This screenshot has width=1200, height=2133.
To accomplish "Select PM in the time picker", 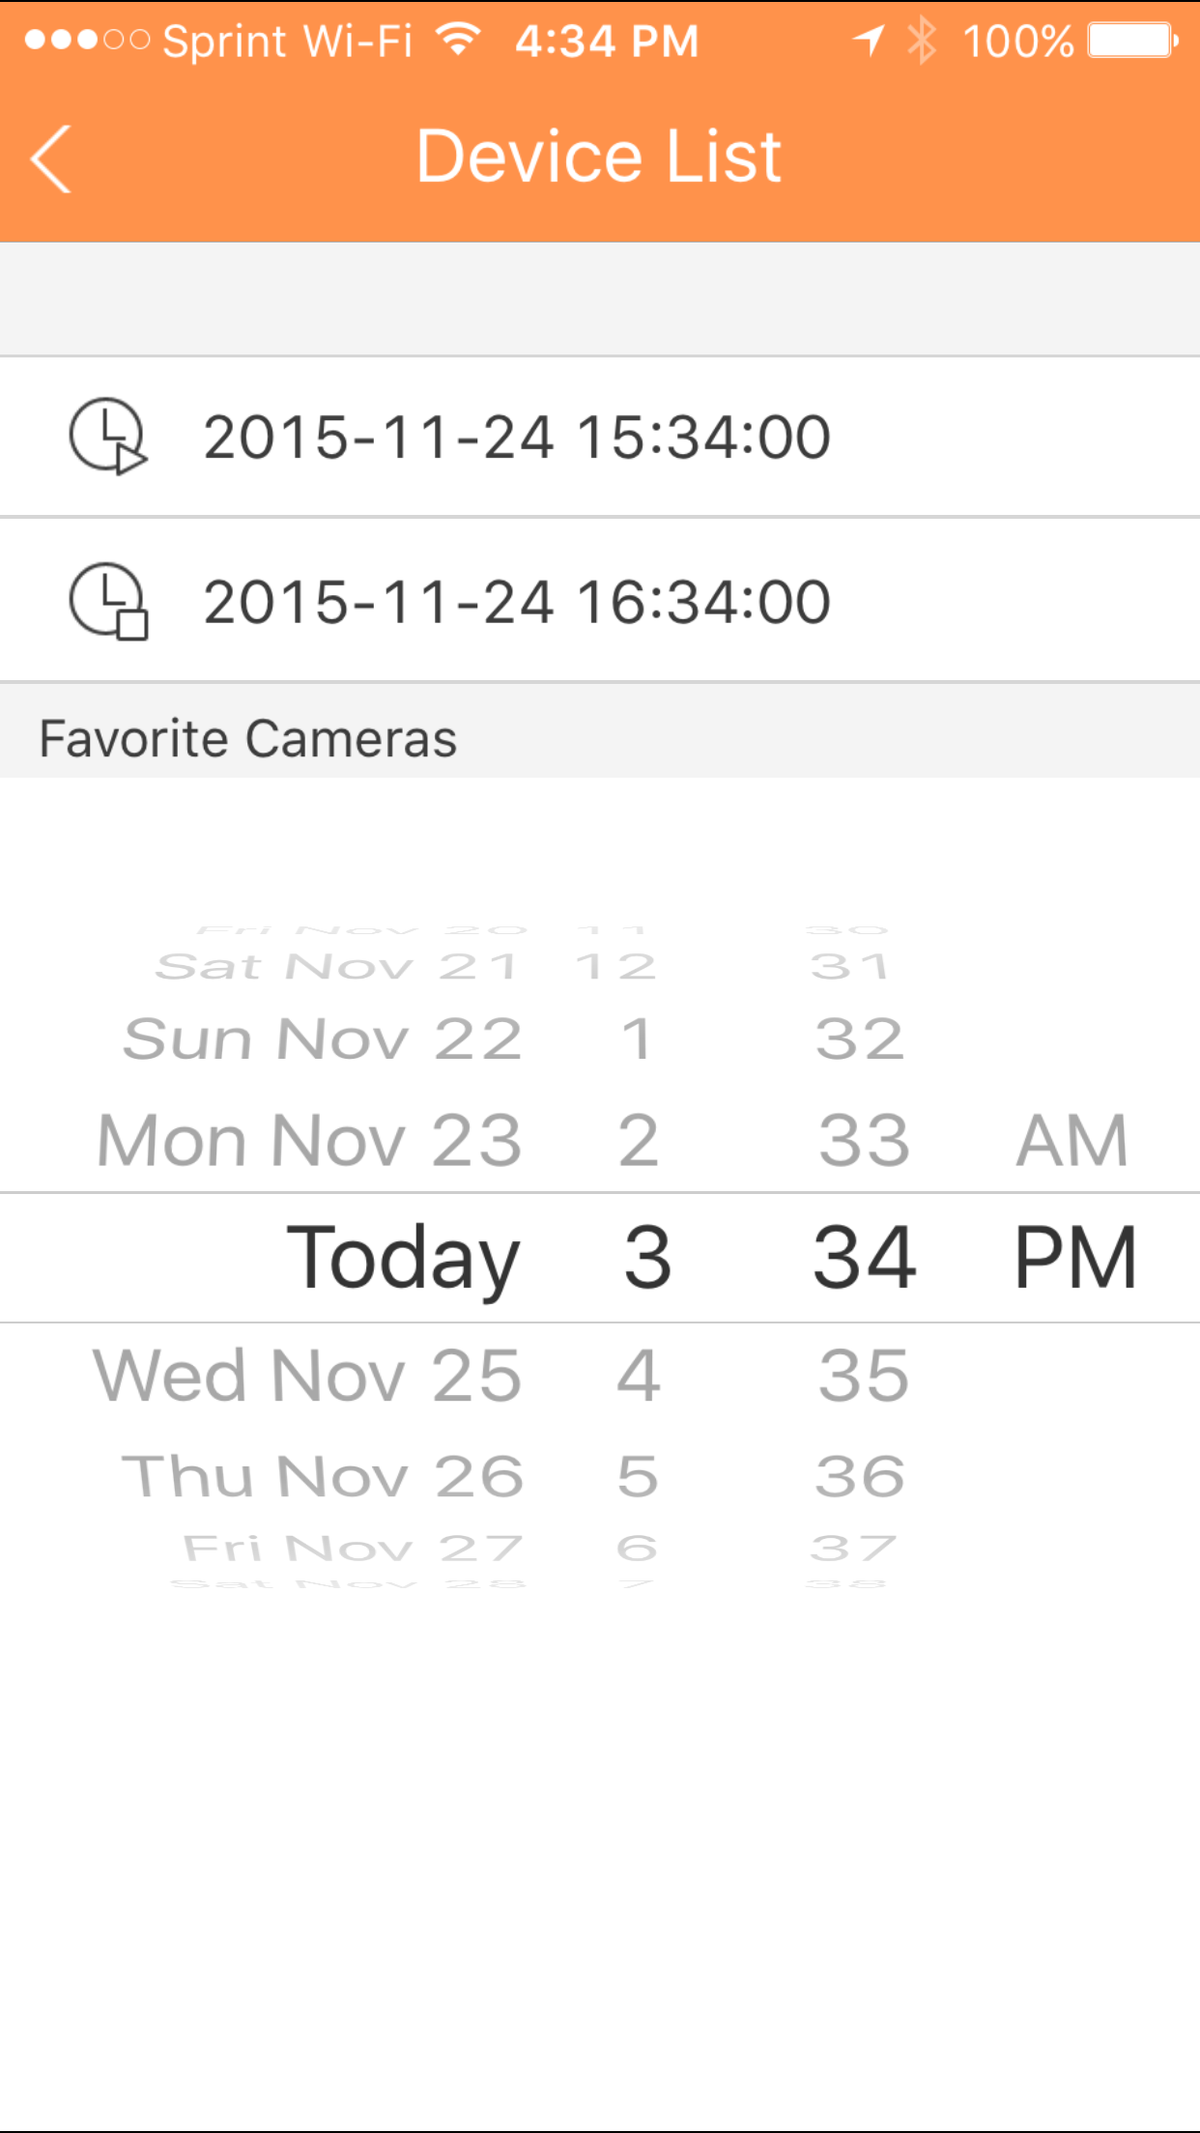I will pyautogui.click(x=1075, y=1258).
